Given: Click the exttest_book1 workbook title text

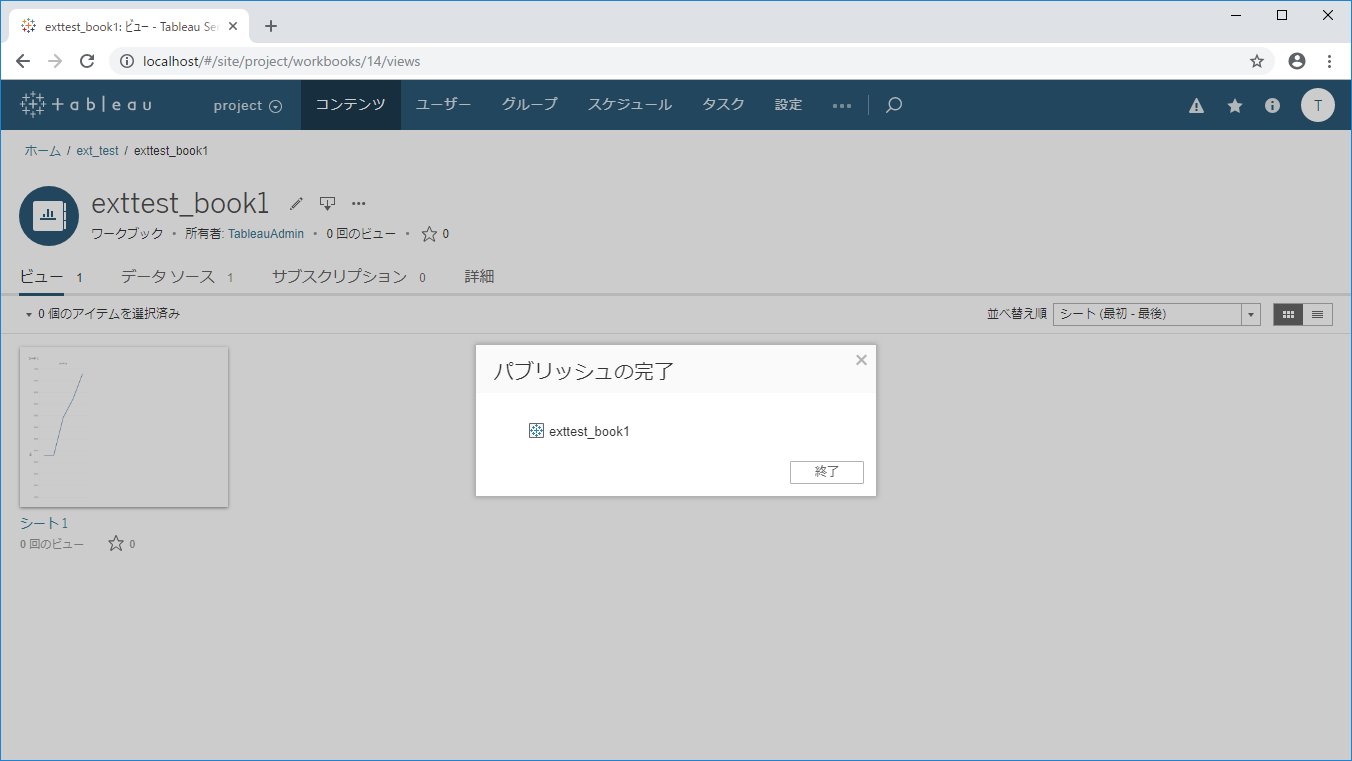Looking at the screenshot, I should 181,204.
